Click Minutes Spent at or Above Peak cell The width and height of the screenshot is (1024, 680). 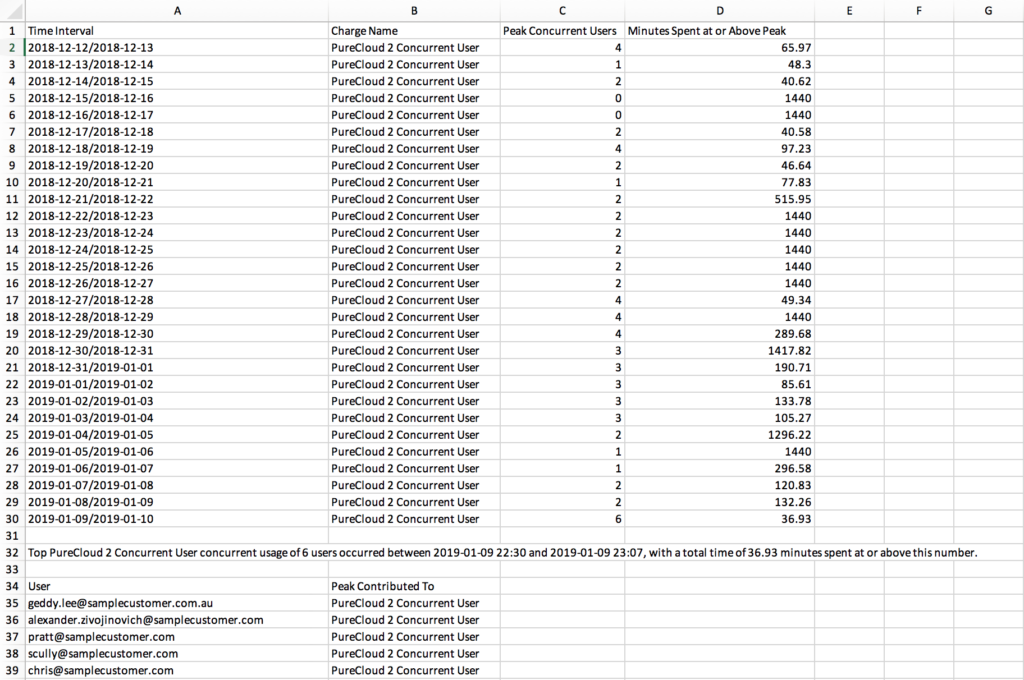[720, 31]
